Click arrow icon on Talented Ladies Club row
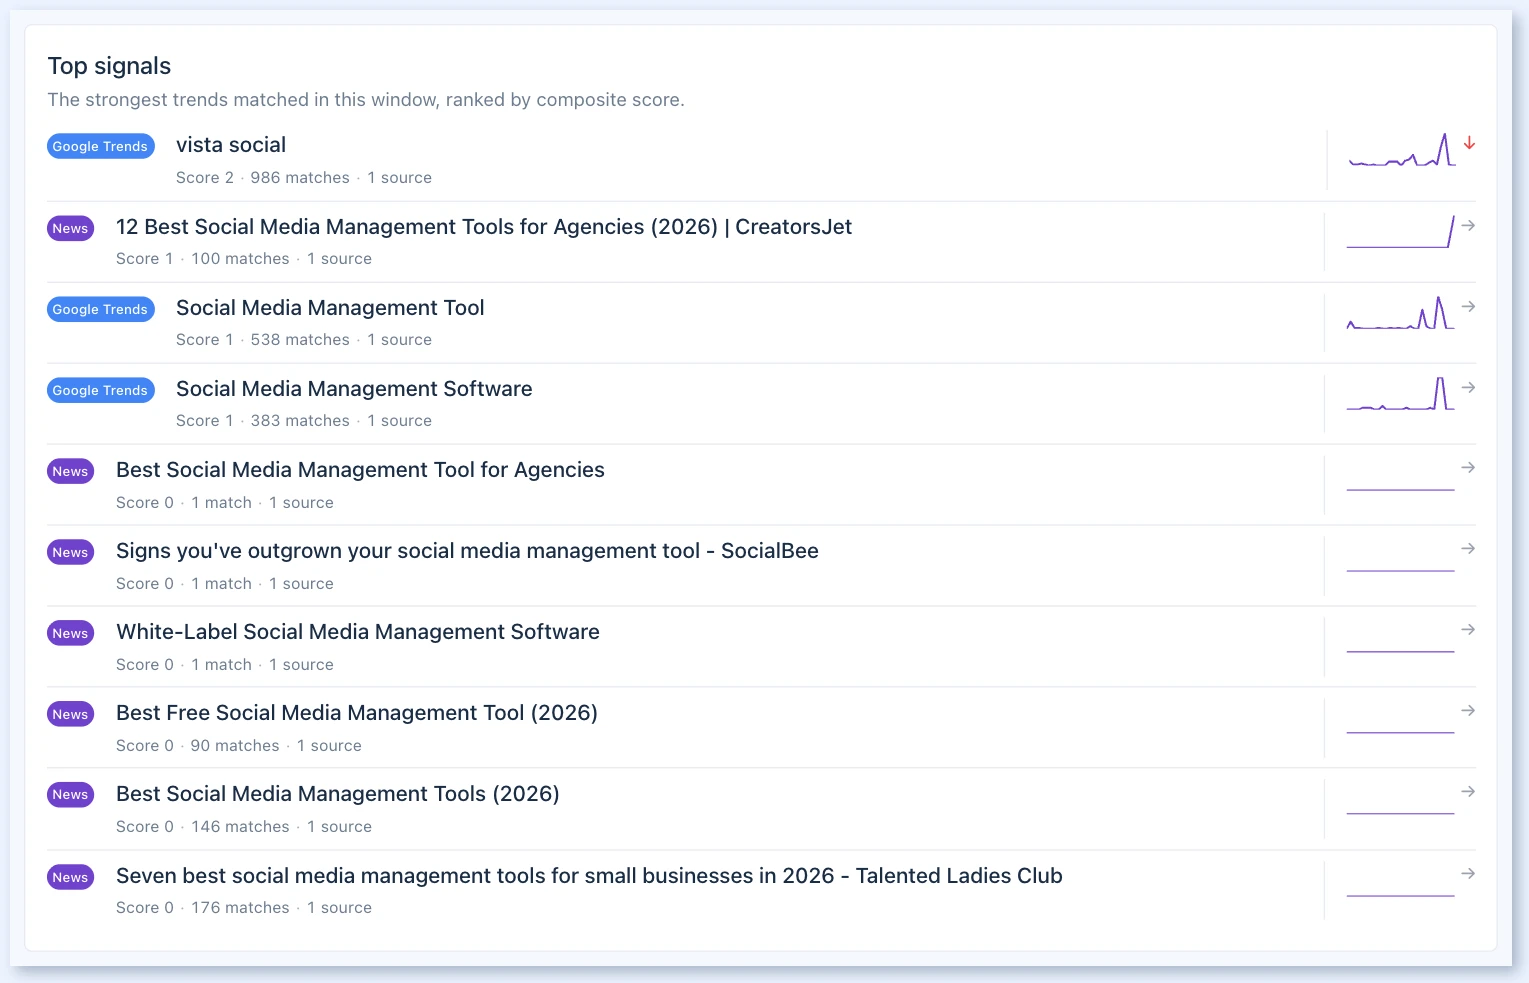 pyautogui.click(x=1468, y=874)
